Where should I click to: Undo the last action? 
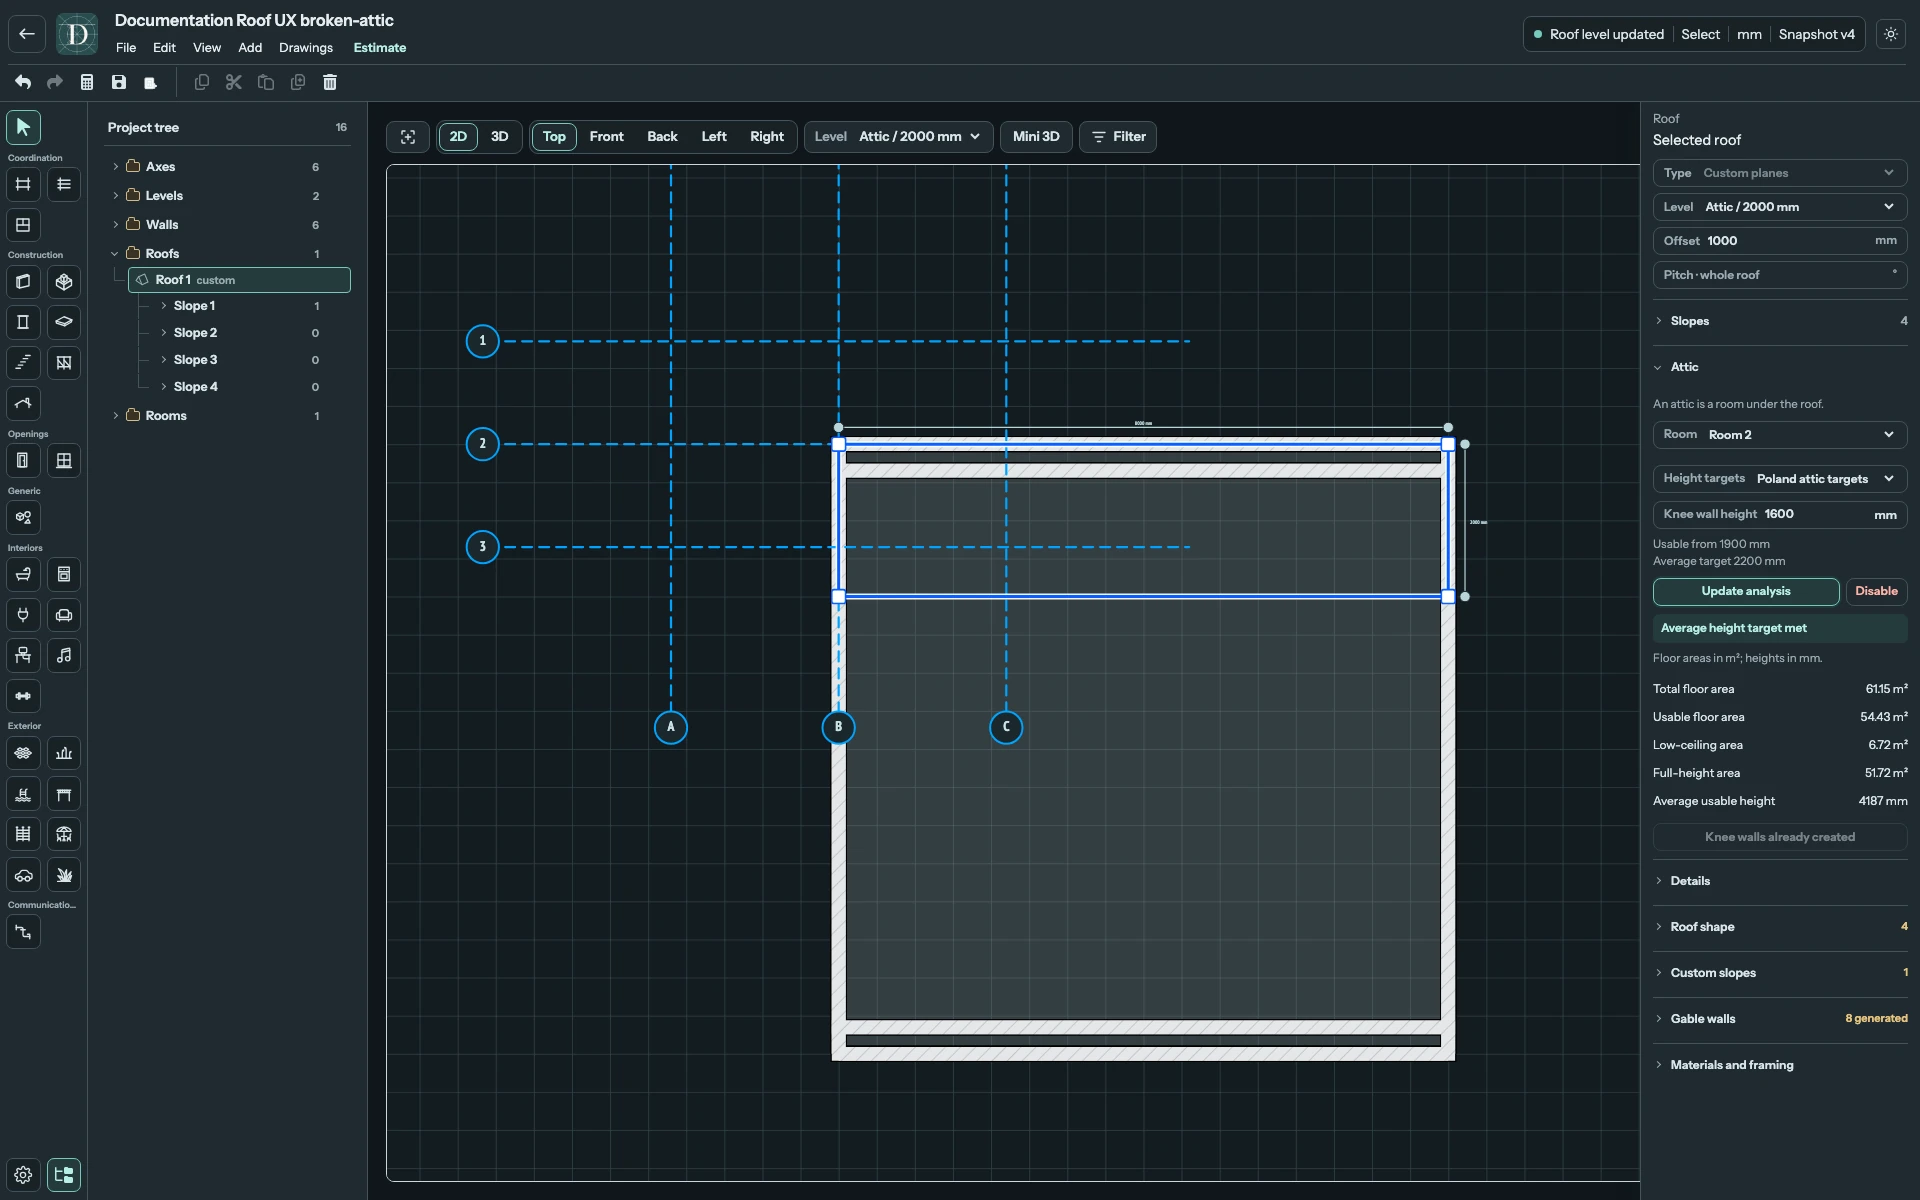pos(23,82)
